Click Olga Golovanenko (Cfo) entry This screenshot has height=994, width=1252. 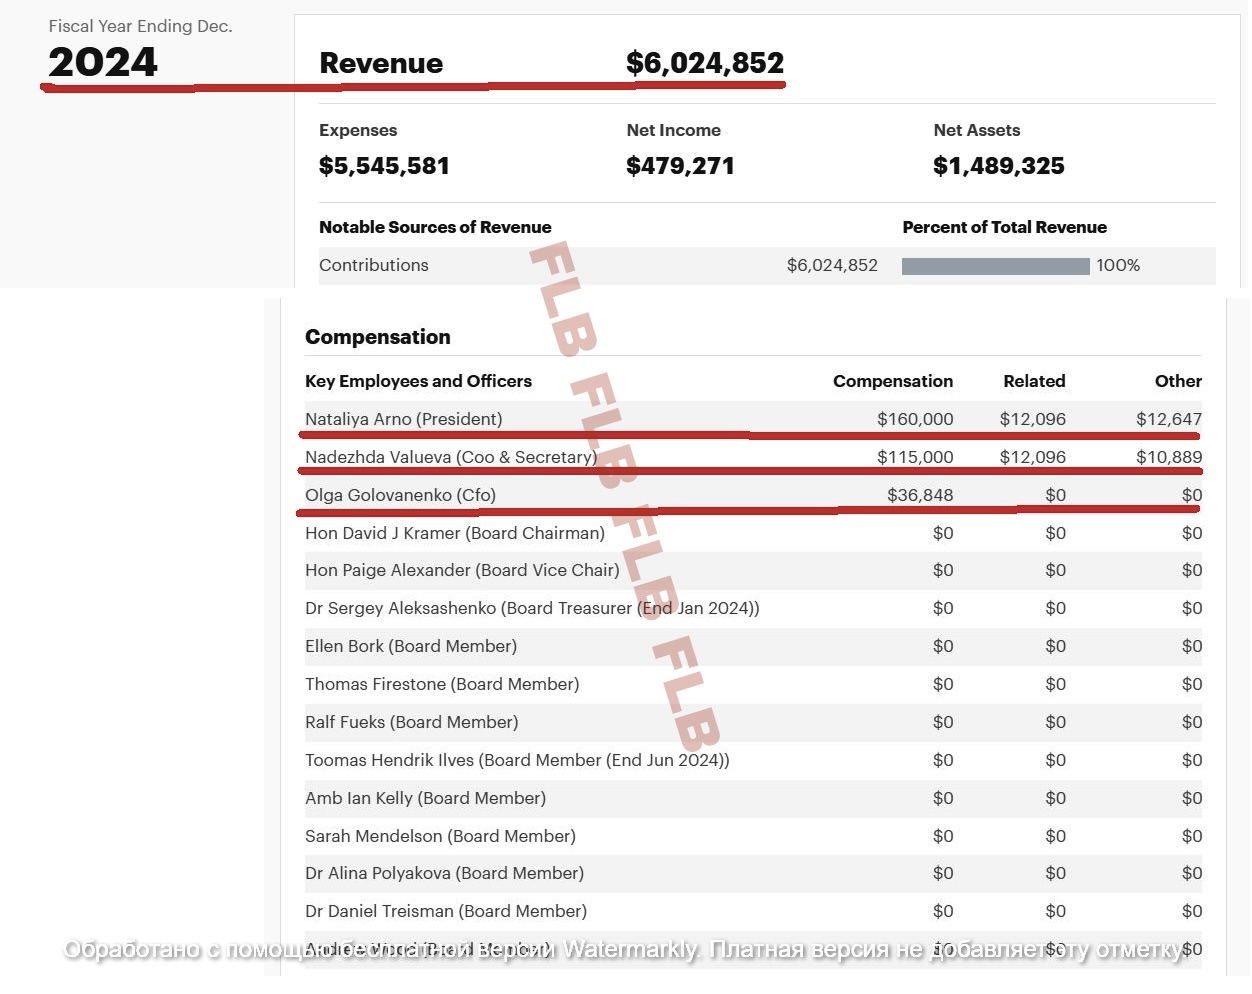pos(400,495)
